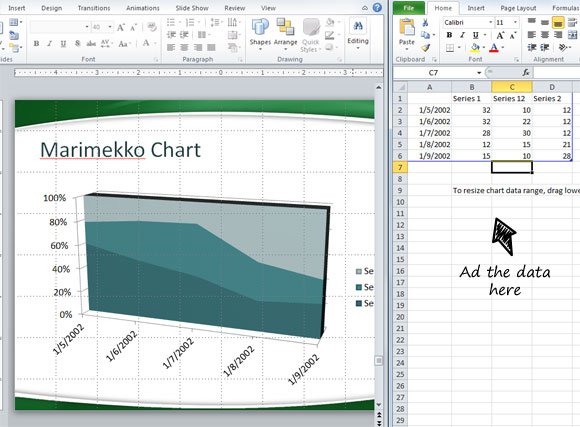The image size is (580, 427).
Task: Click Decrease Font Size in Excel
Action: [513, 36]
